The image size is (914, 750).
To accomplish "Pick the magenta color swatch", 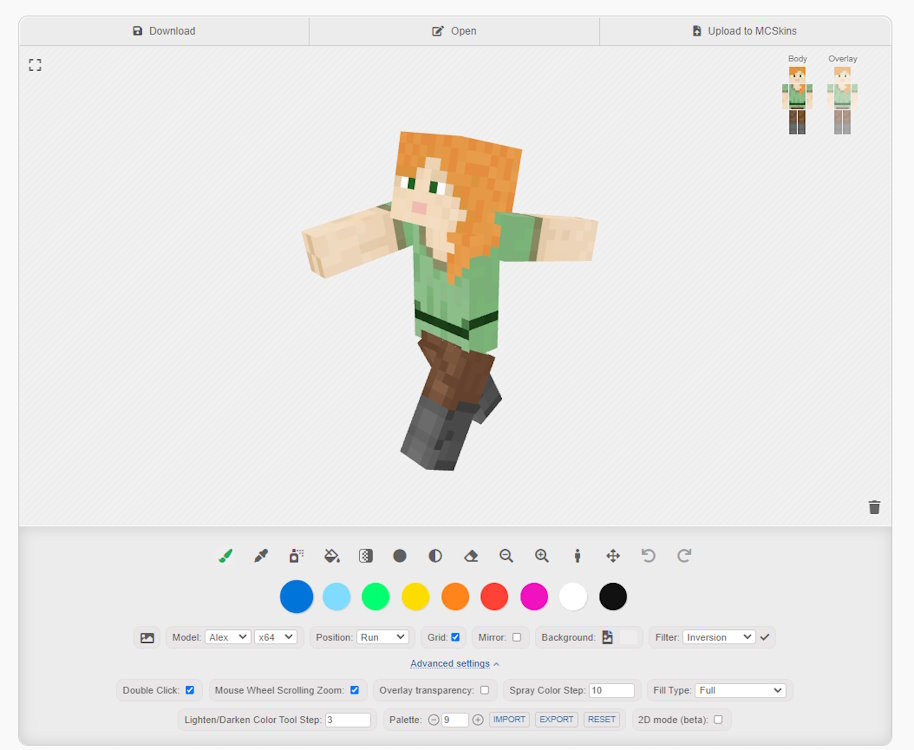I will (534, 597).
